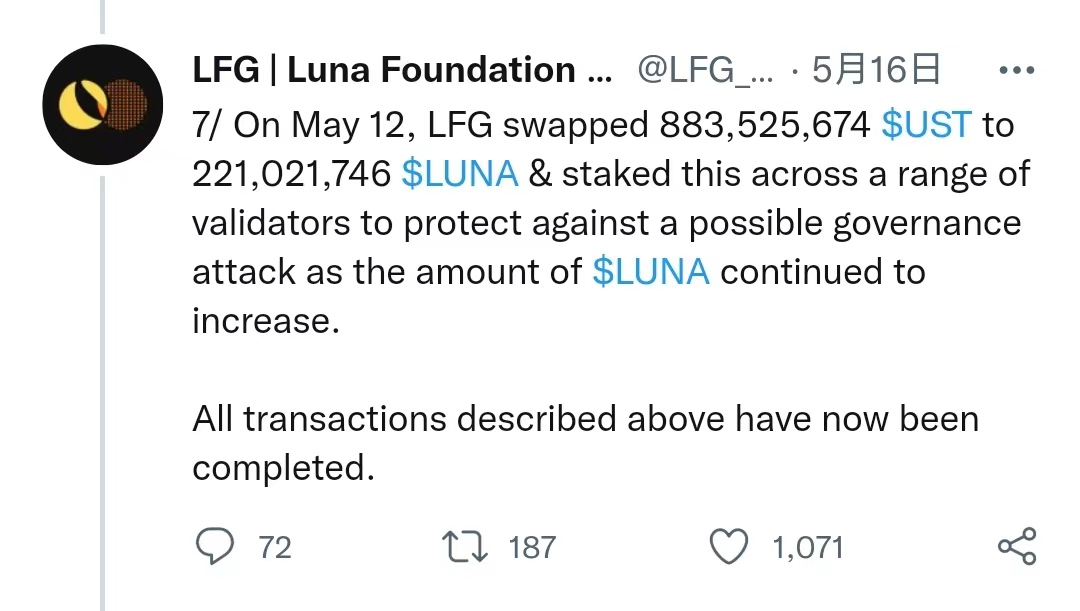Open the LFG profile avatar picture
This screenshot has height=611, width=1080.
(x=103, y=105)
